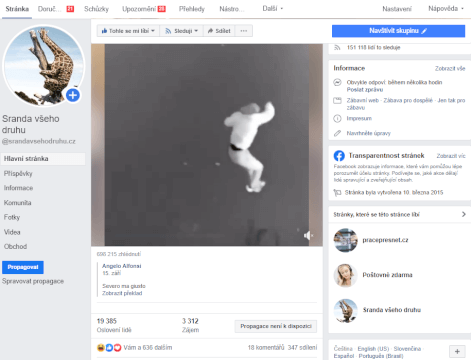Click the @srandavsehodruhu.cz username text
The height and width of the screenshot is (360, 471).
39,141
